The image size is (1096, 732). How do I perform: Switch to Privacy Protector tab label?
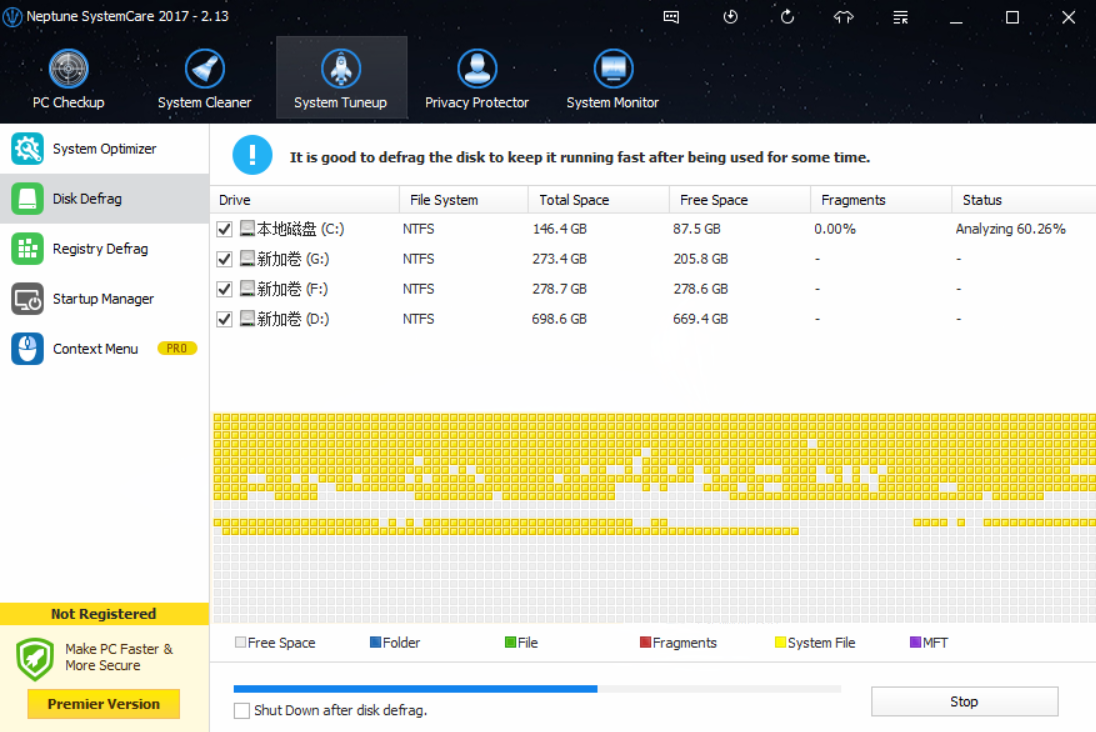[477, 102]
